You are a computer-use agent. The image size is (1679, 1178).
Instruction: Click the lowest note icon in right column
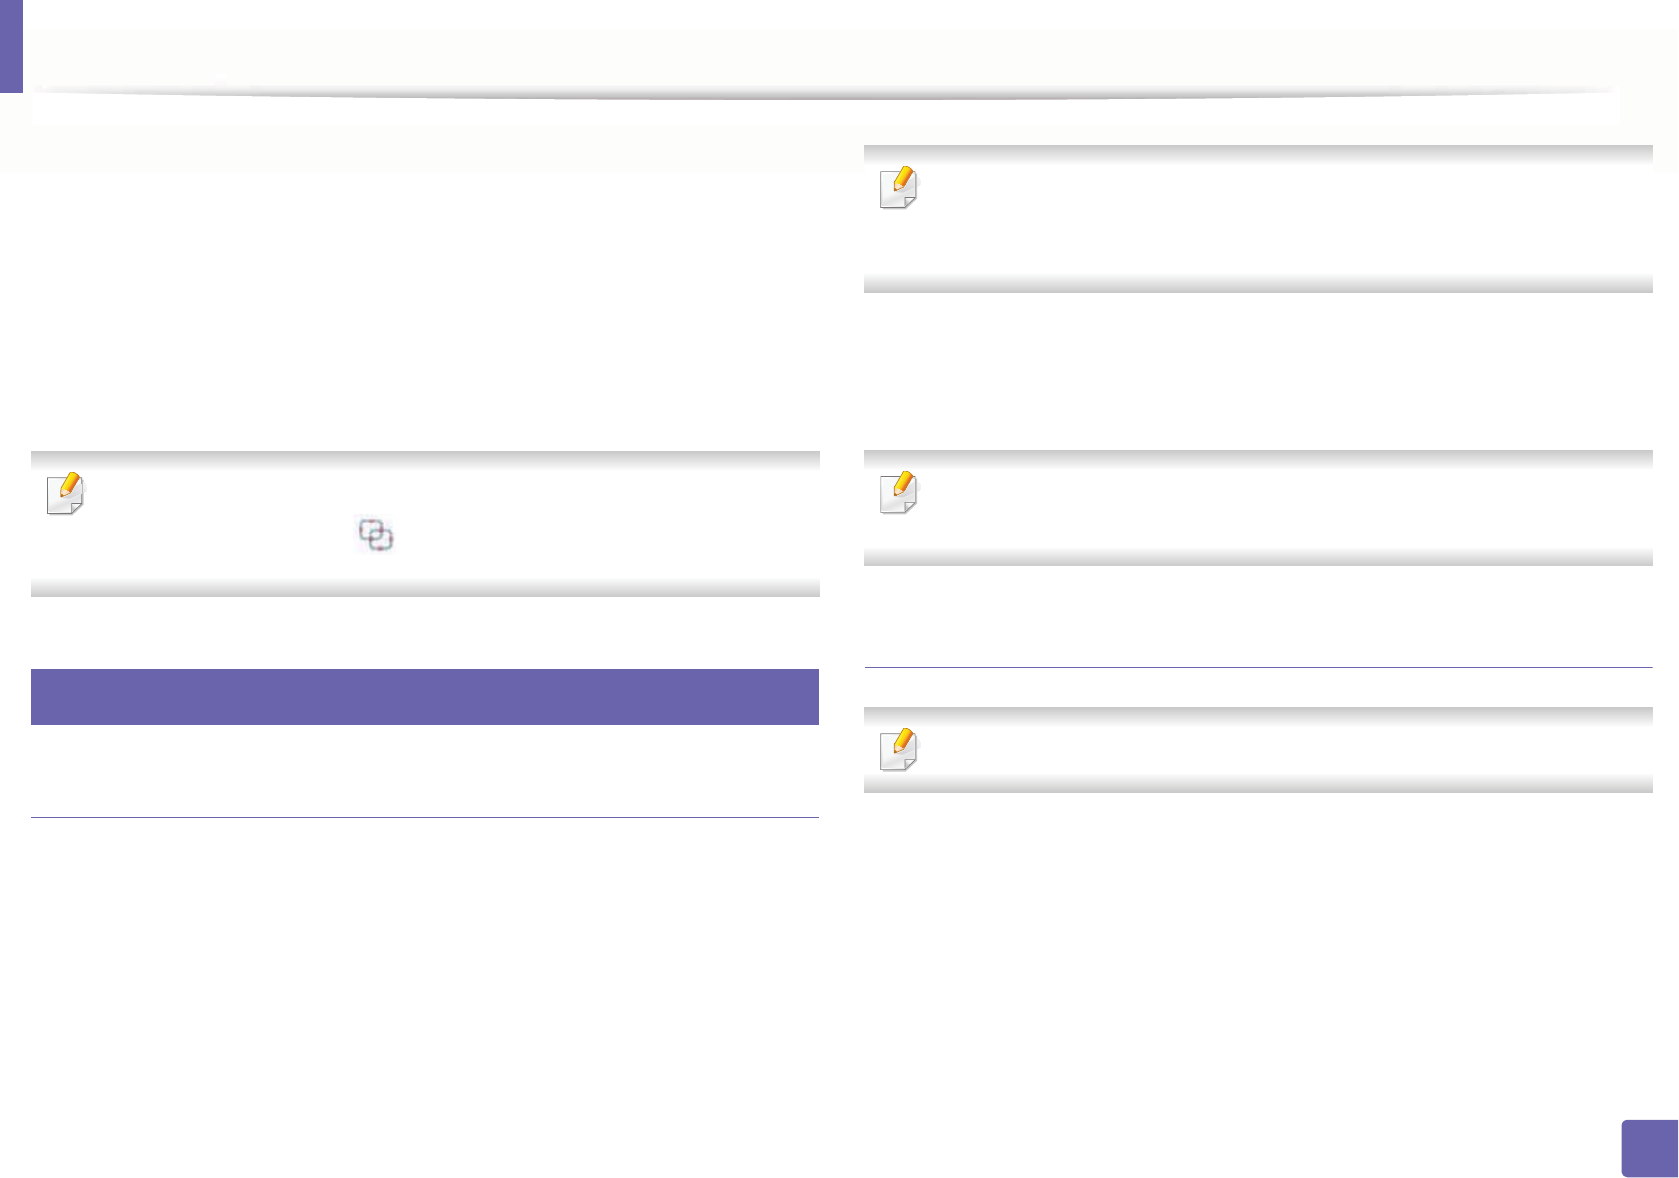[x=898, y=749]
